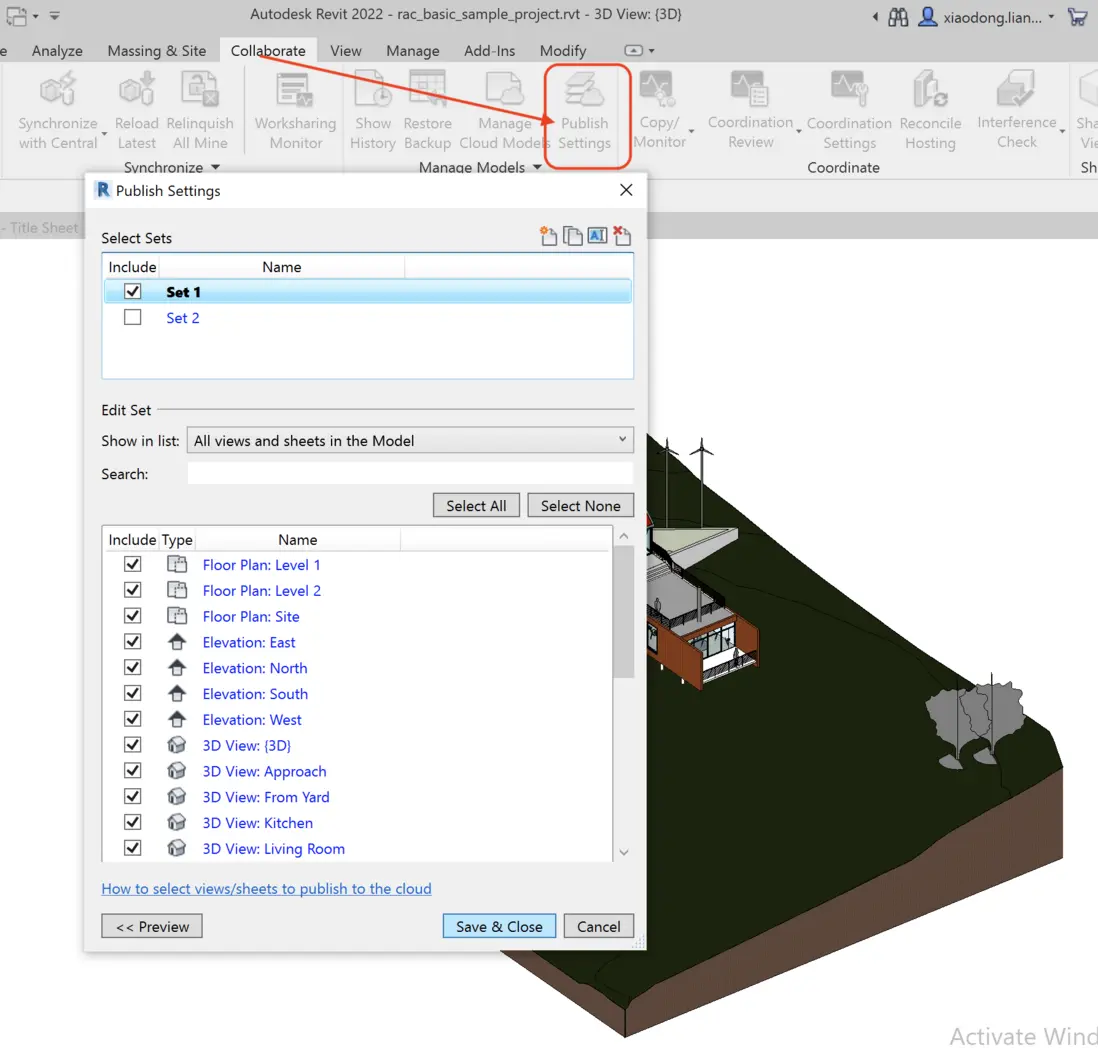Open the how to select views/sheets link
This screenshot has width=1098, height=1048.
pyautogui.click(x=266, y=889)
